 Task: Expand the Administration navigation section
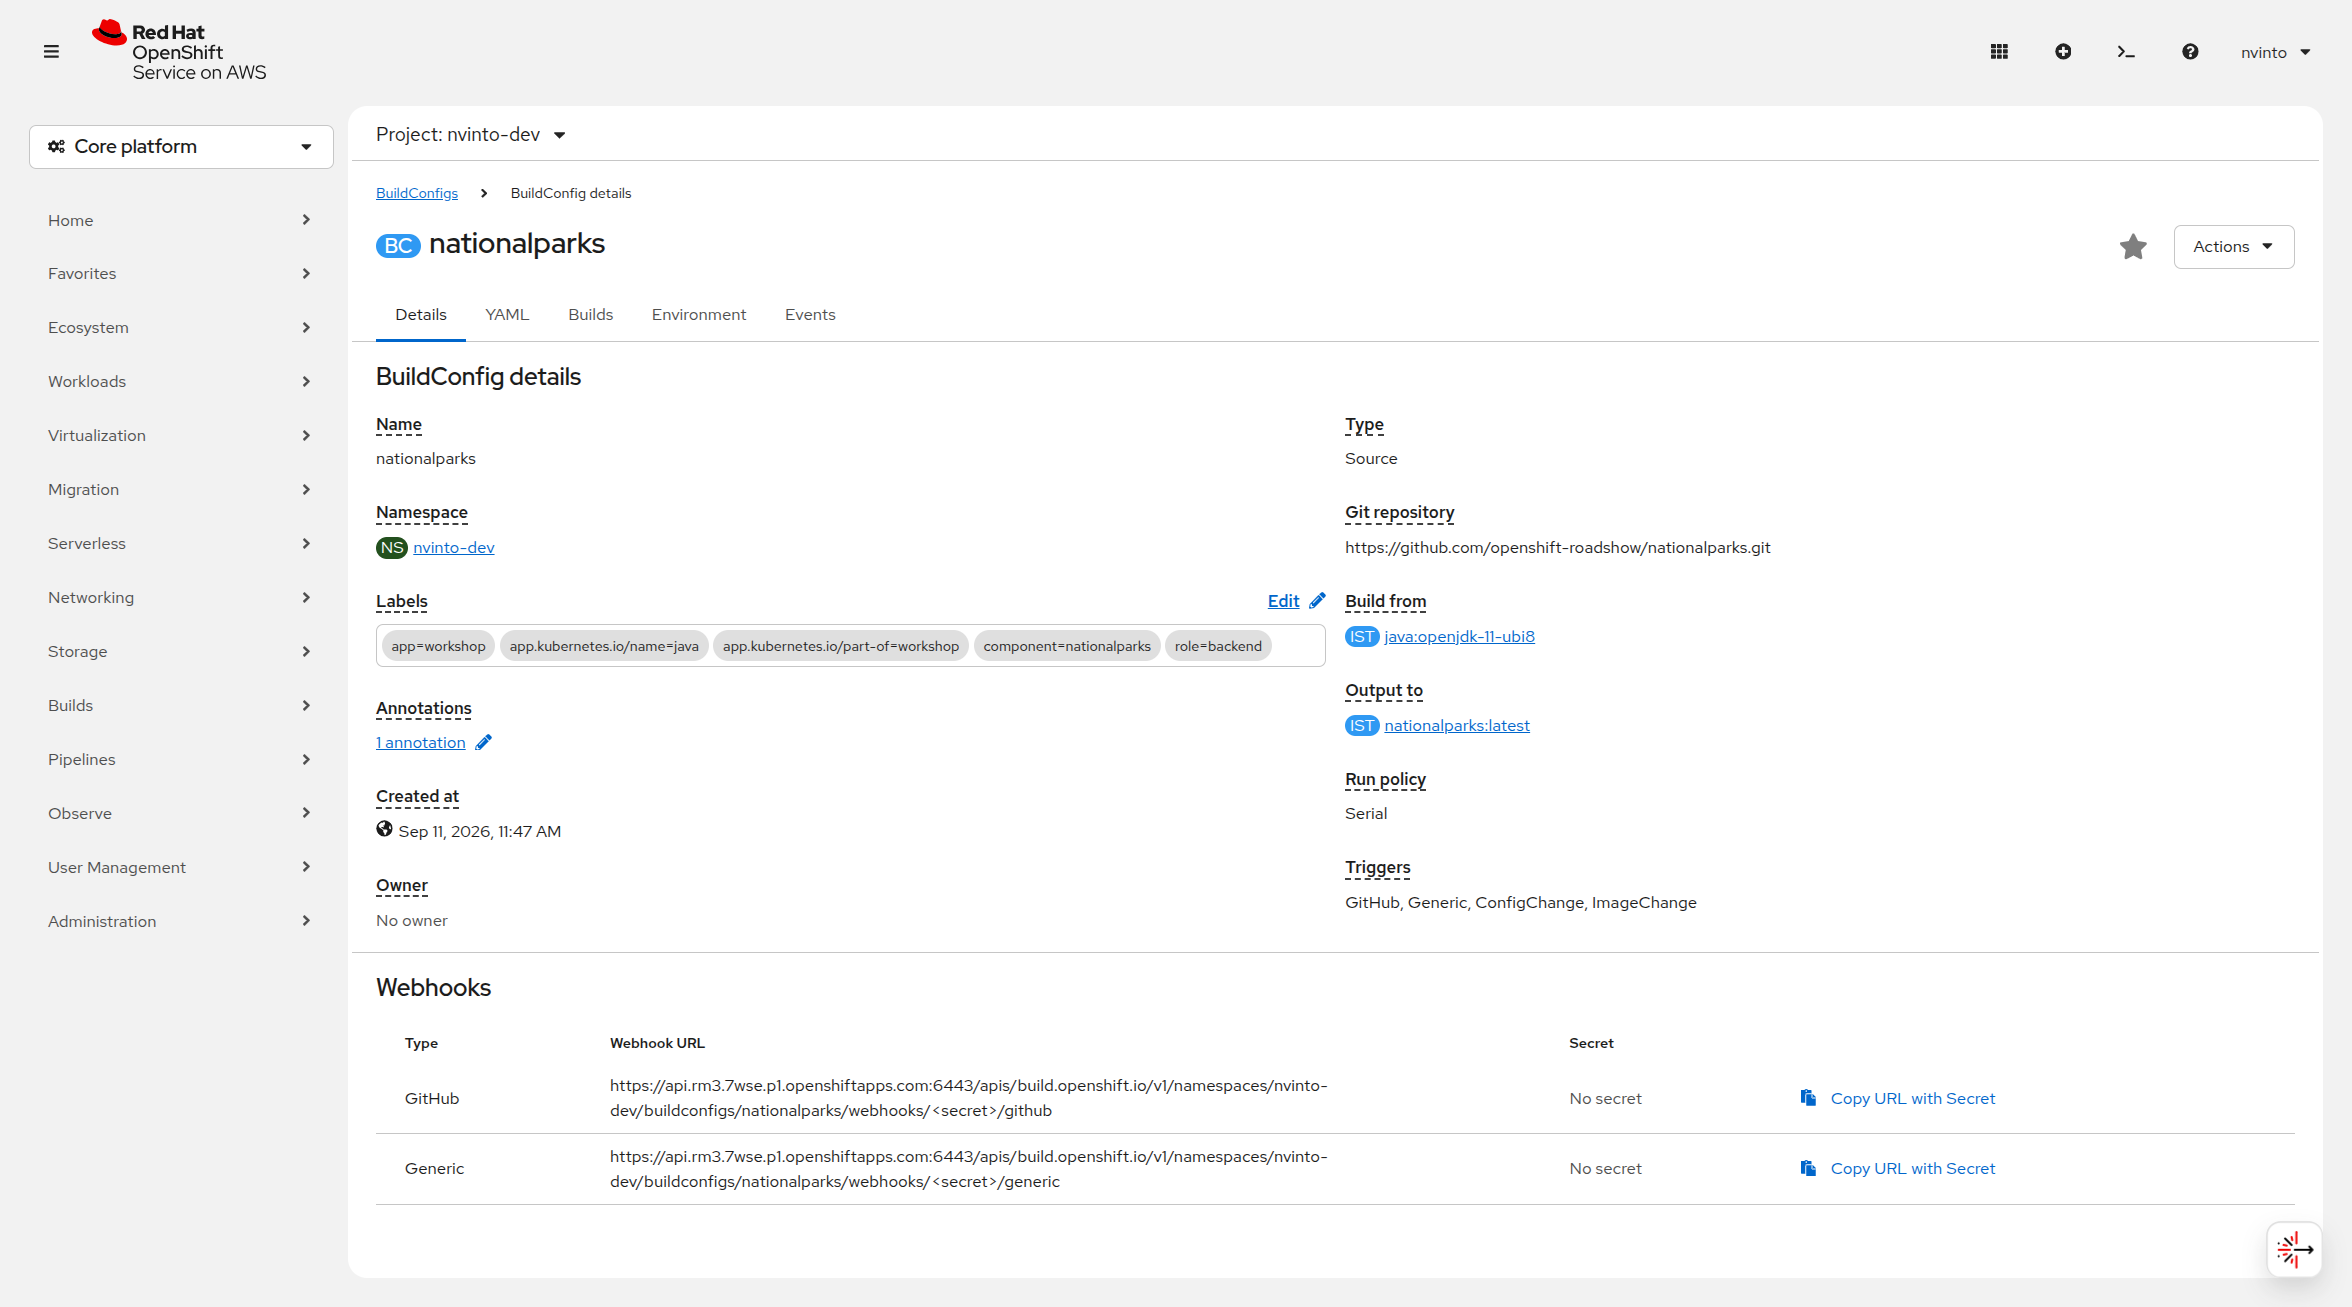pyautogui.click(x=180, y=922)
